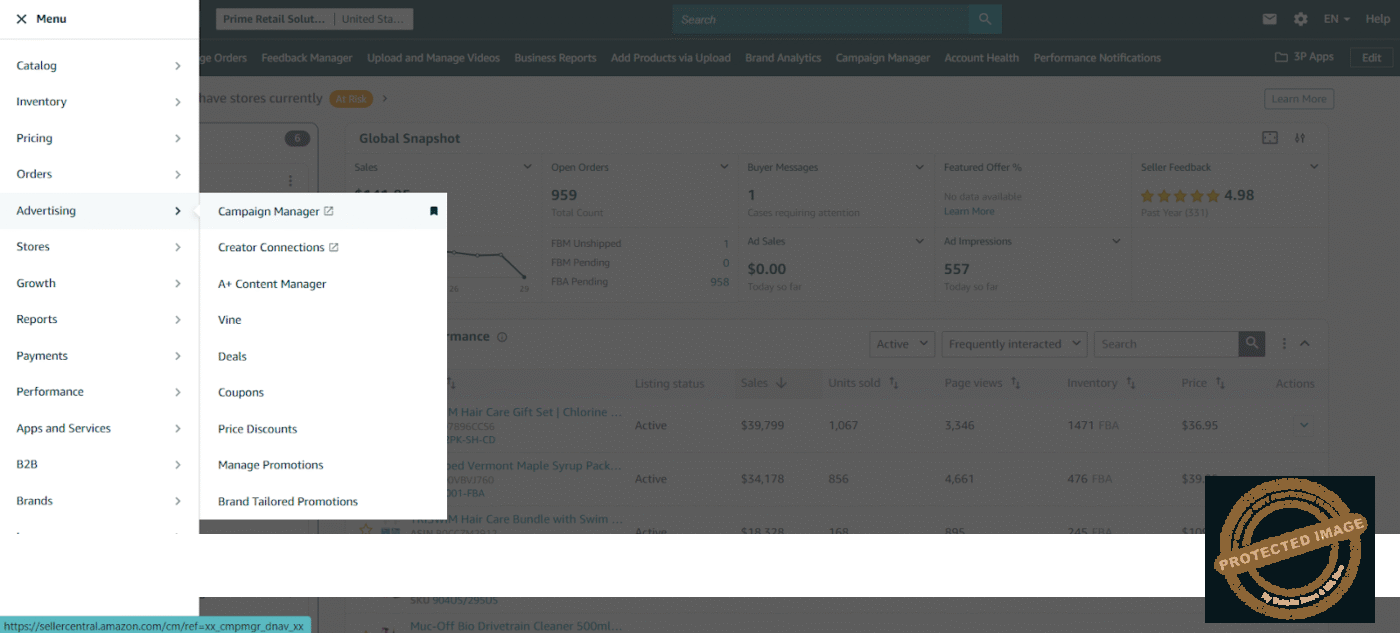Expand the Reports menu category

coord(99,319)
